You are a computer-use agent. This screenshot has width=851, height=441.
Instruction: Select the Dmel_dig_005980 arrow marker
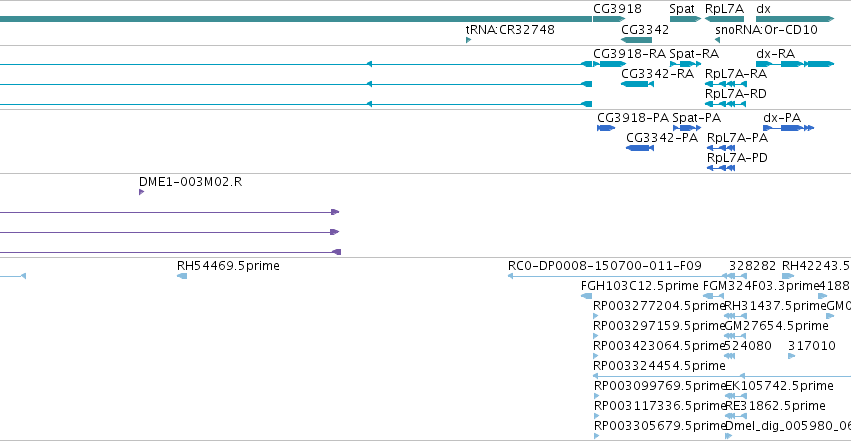728,436
